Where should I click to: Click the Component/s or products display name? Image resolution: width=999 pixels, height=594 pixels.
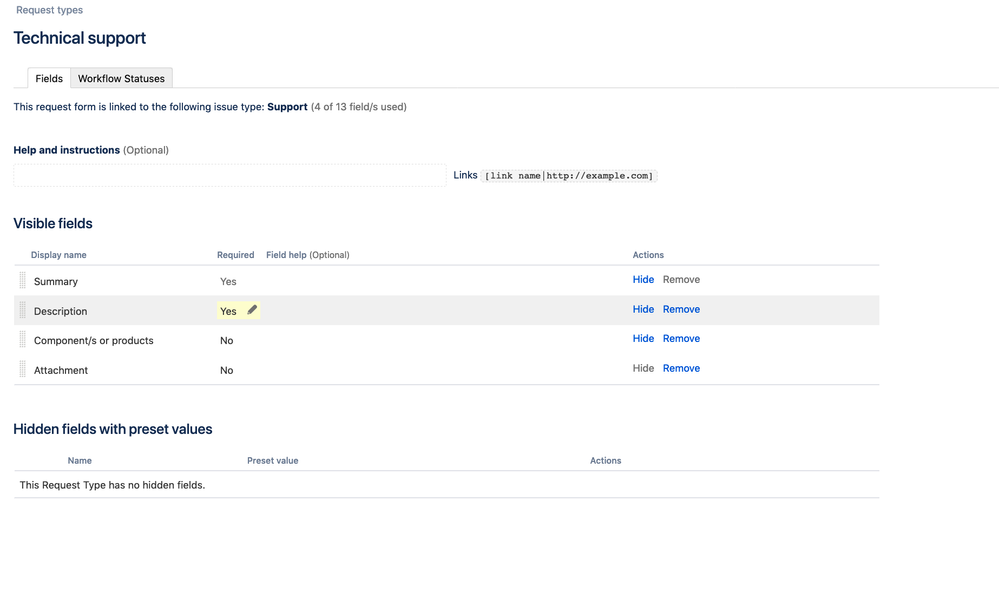point(94,340)
